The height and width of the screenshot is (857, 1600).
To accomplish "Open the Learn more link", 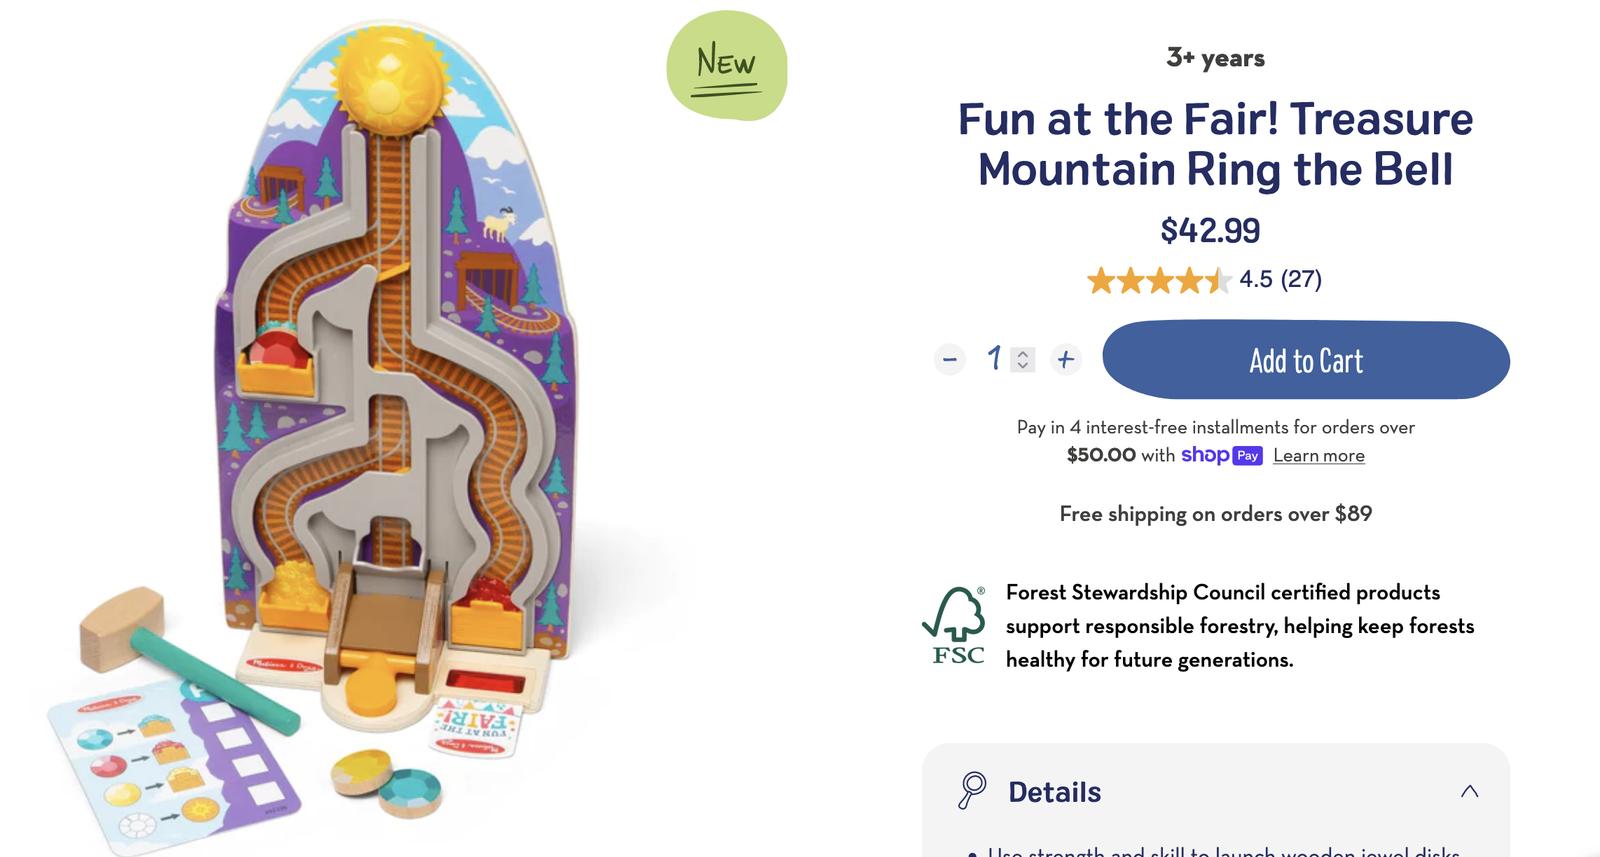I will (1318, 456).
